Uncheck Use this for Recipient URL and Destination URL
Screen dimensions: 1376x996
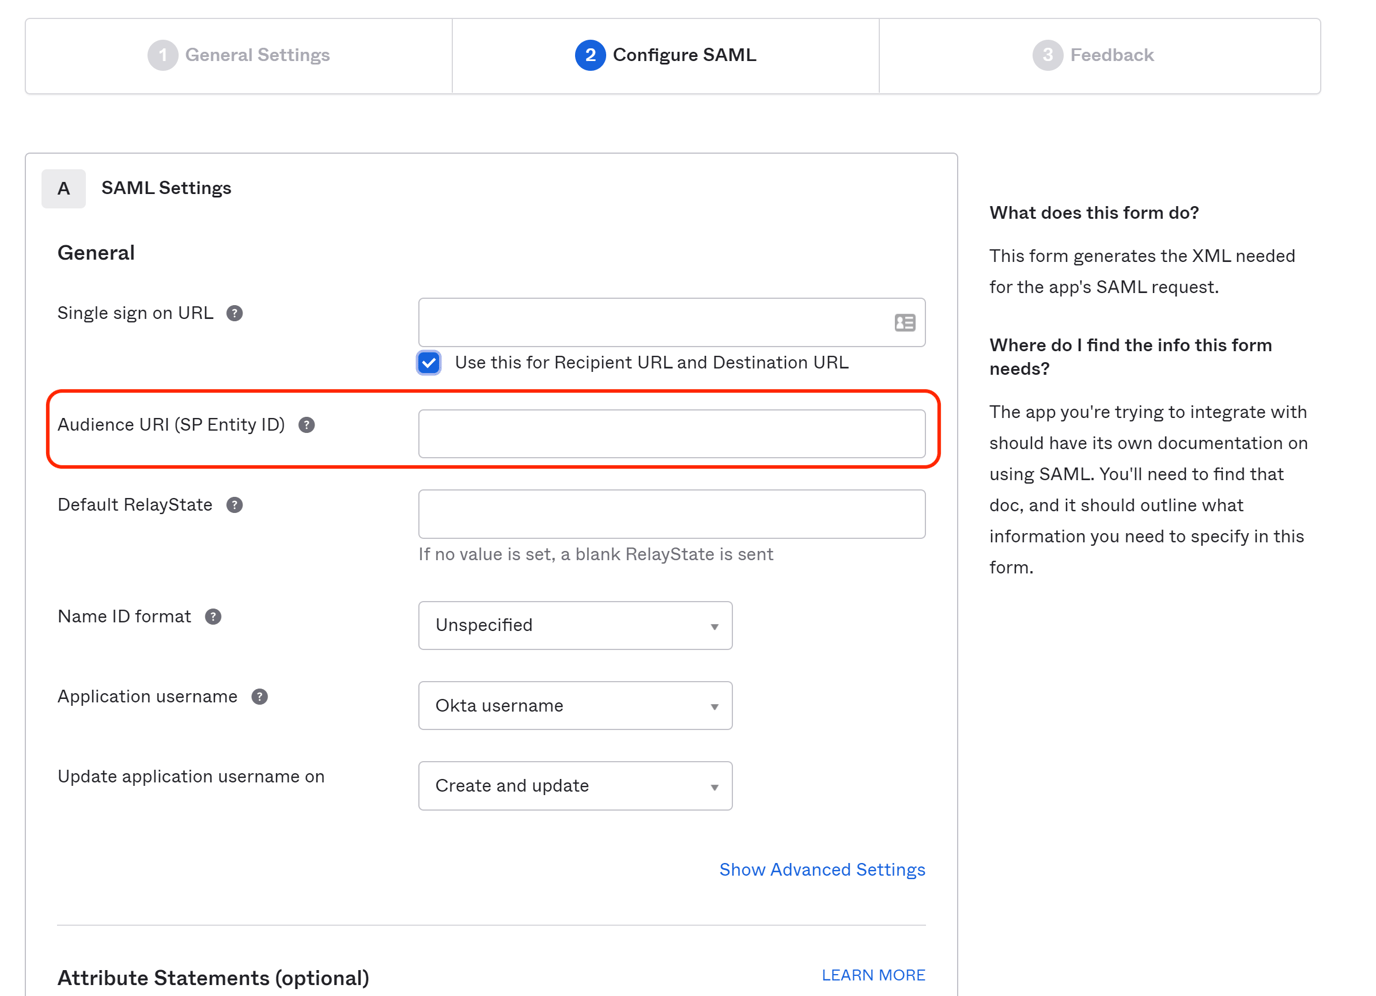coord(428,362)
